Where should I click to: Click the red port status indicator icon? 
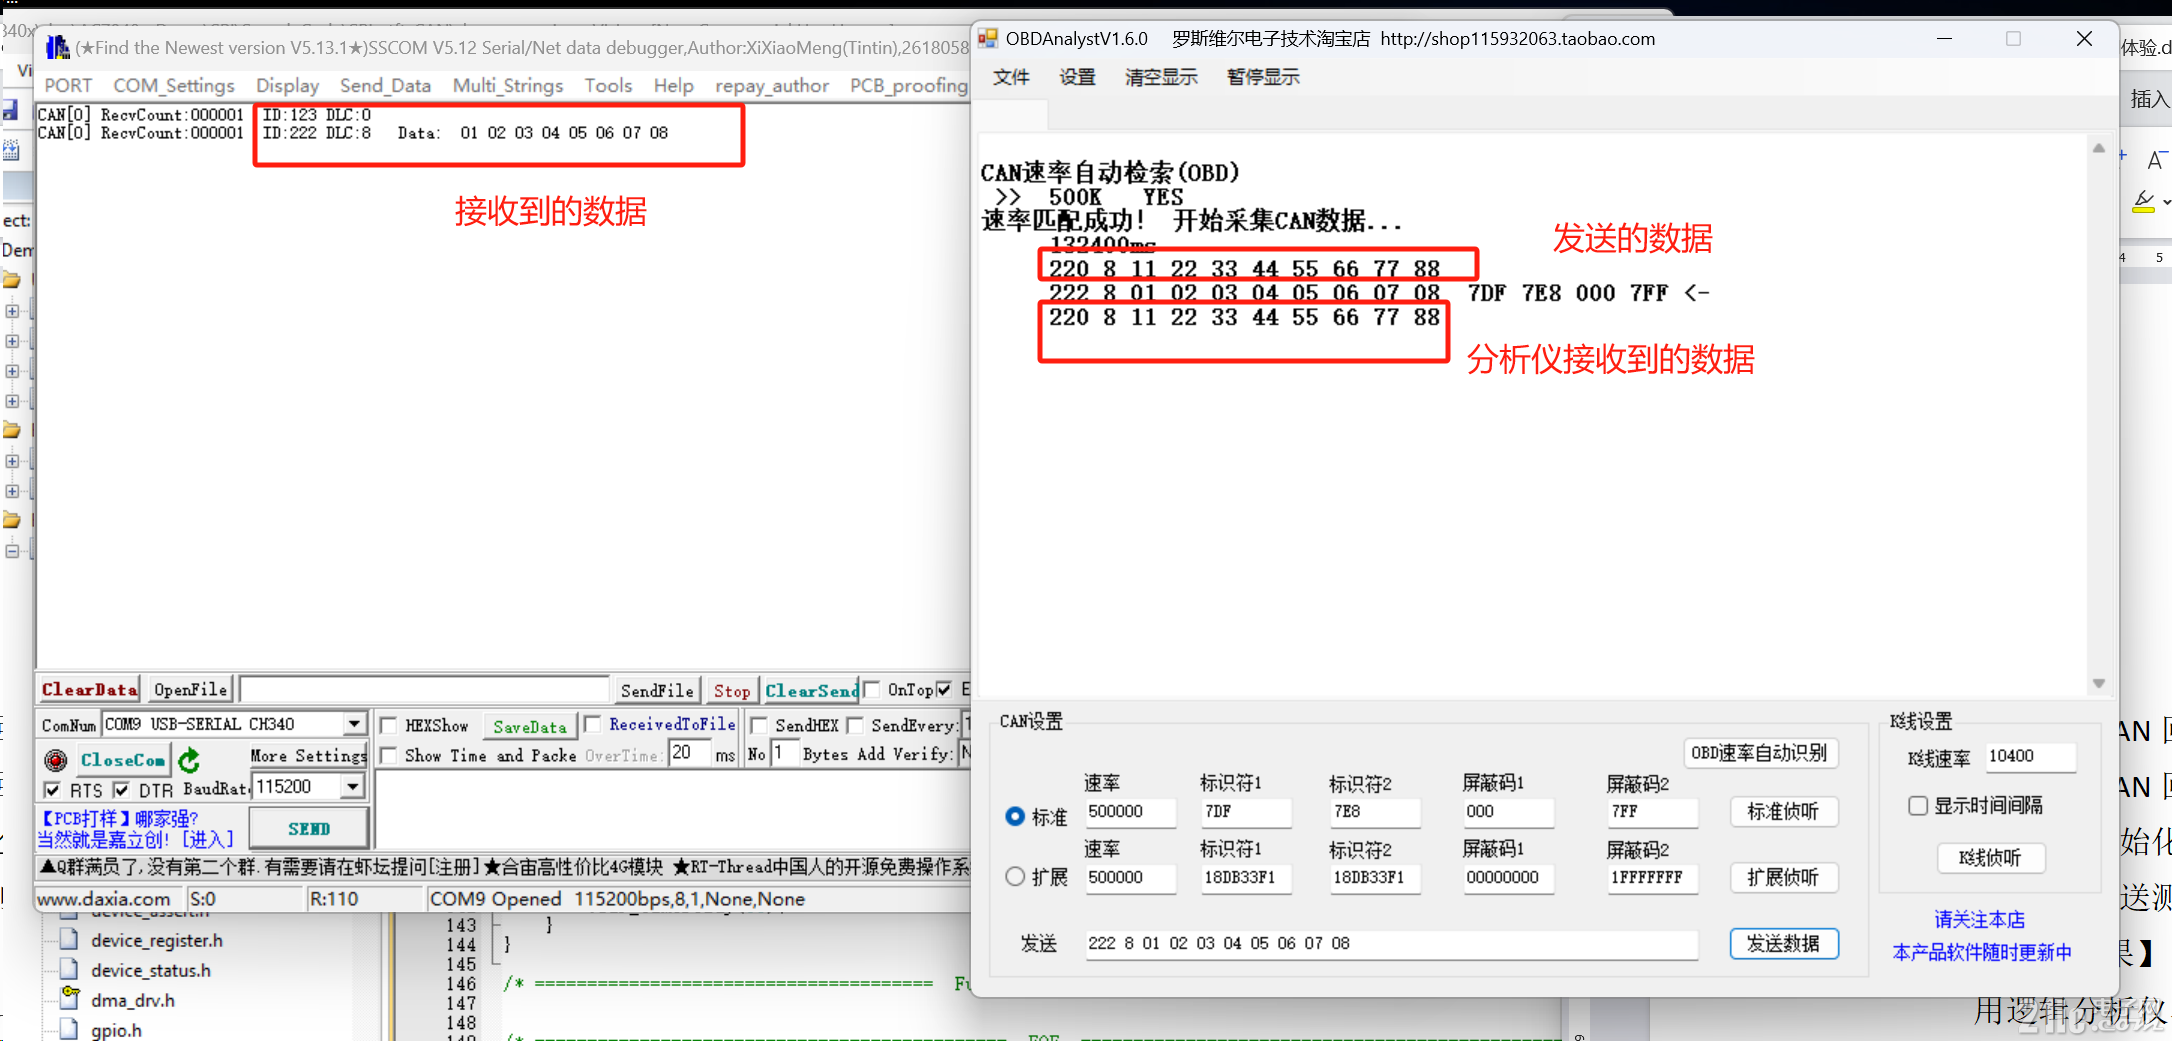(56, 760)
